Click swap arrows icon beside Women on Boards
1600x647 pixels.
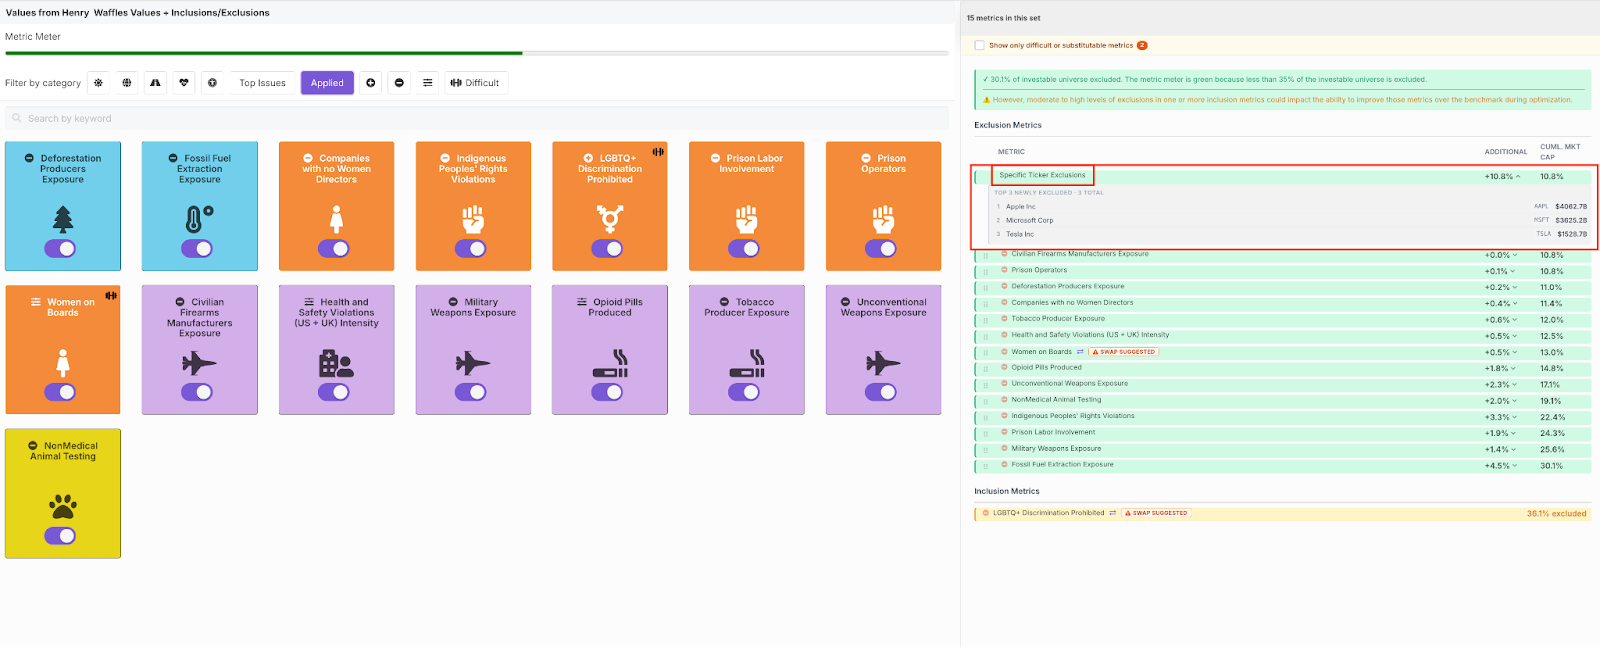click(1080, 352)
